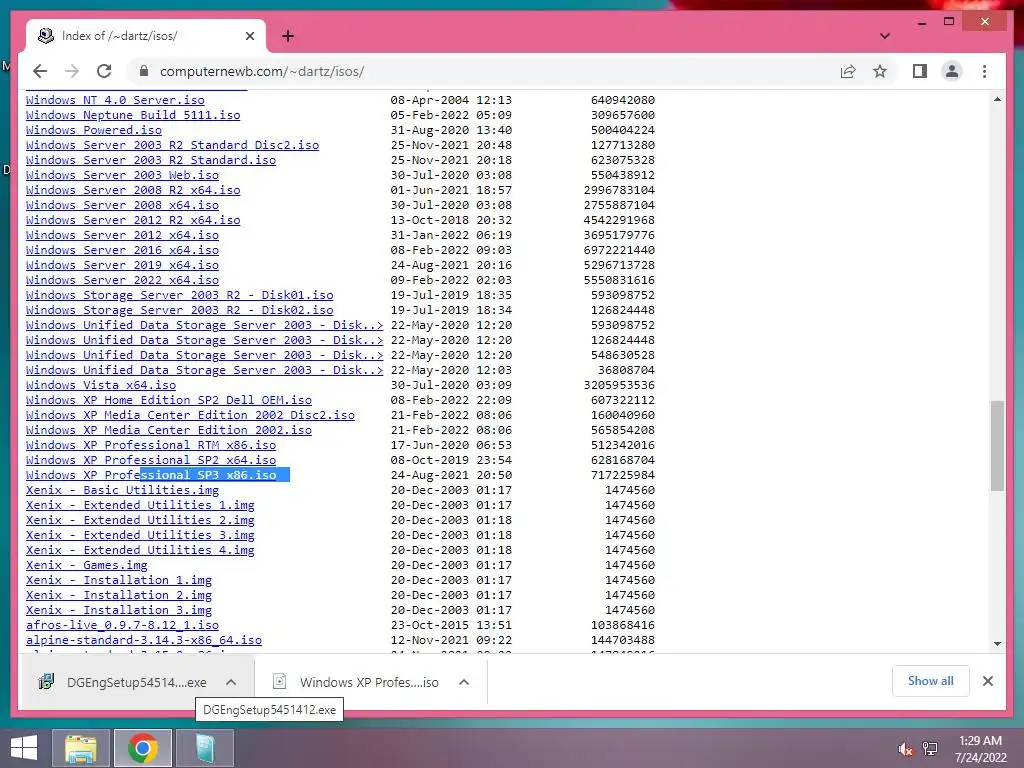Image resolution: width=1024 pixels, height=768 pixels.
Task: Download Windows_Server_2008_R2_x64.iso
Action: pyautogui.click(x=133, y=190)
